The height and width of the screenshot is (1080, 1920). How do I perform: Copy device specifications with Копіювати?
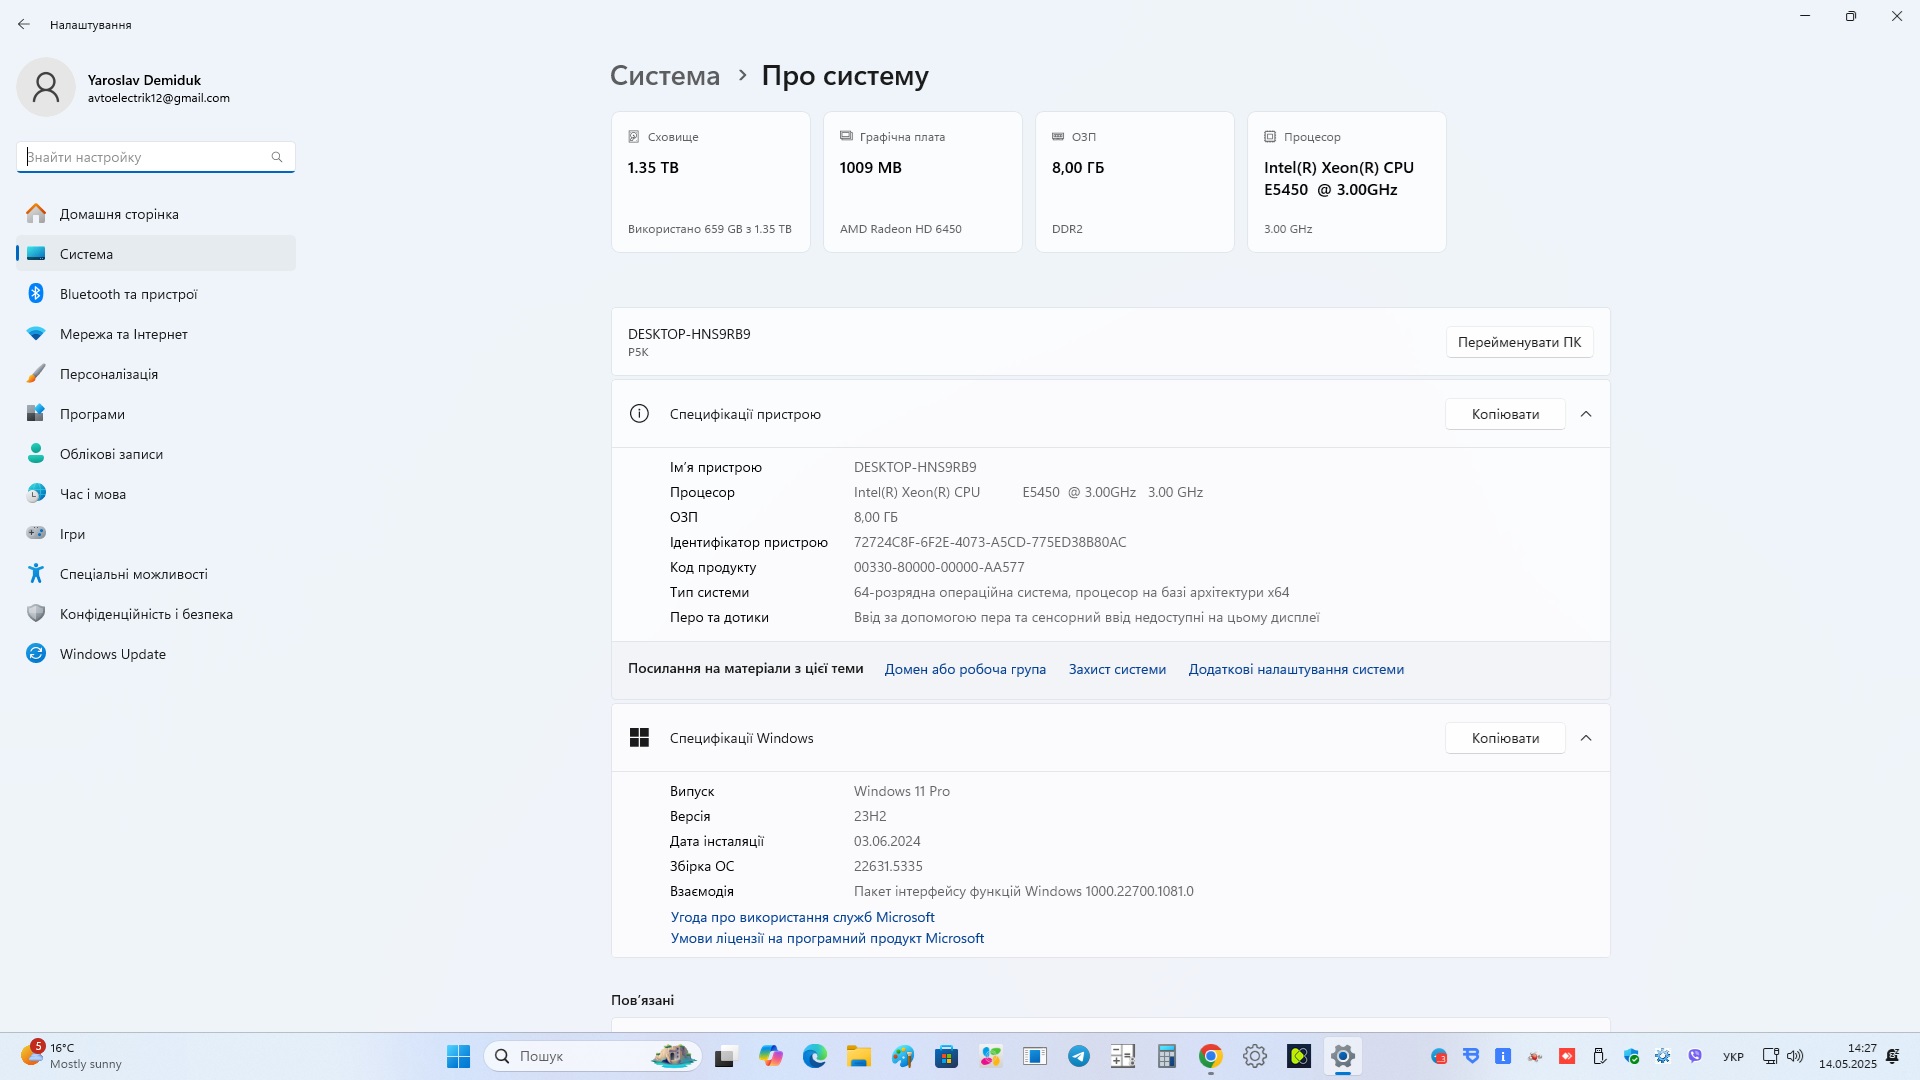point(1505,414)
